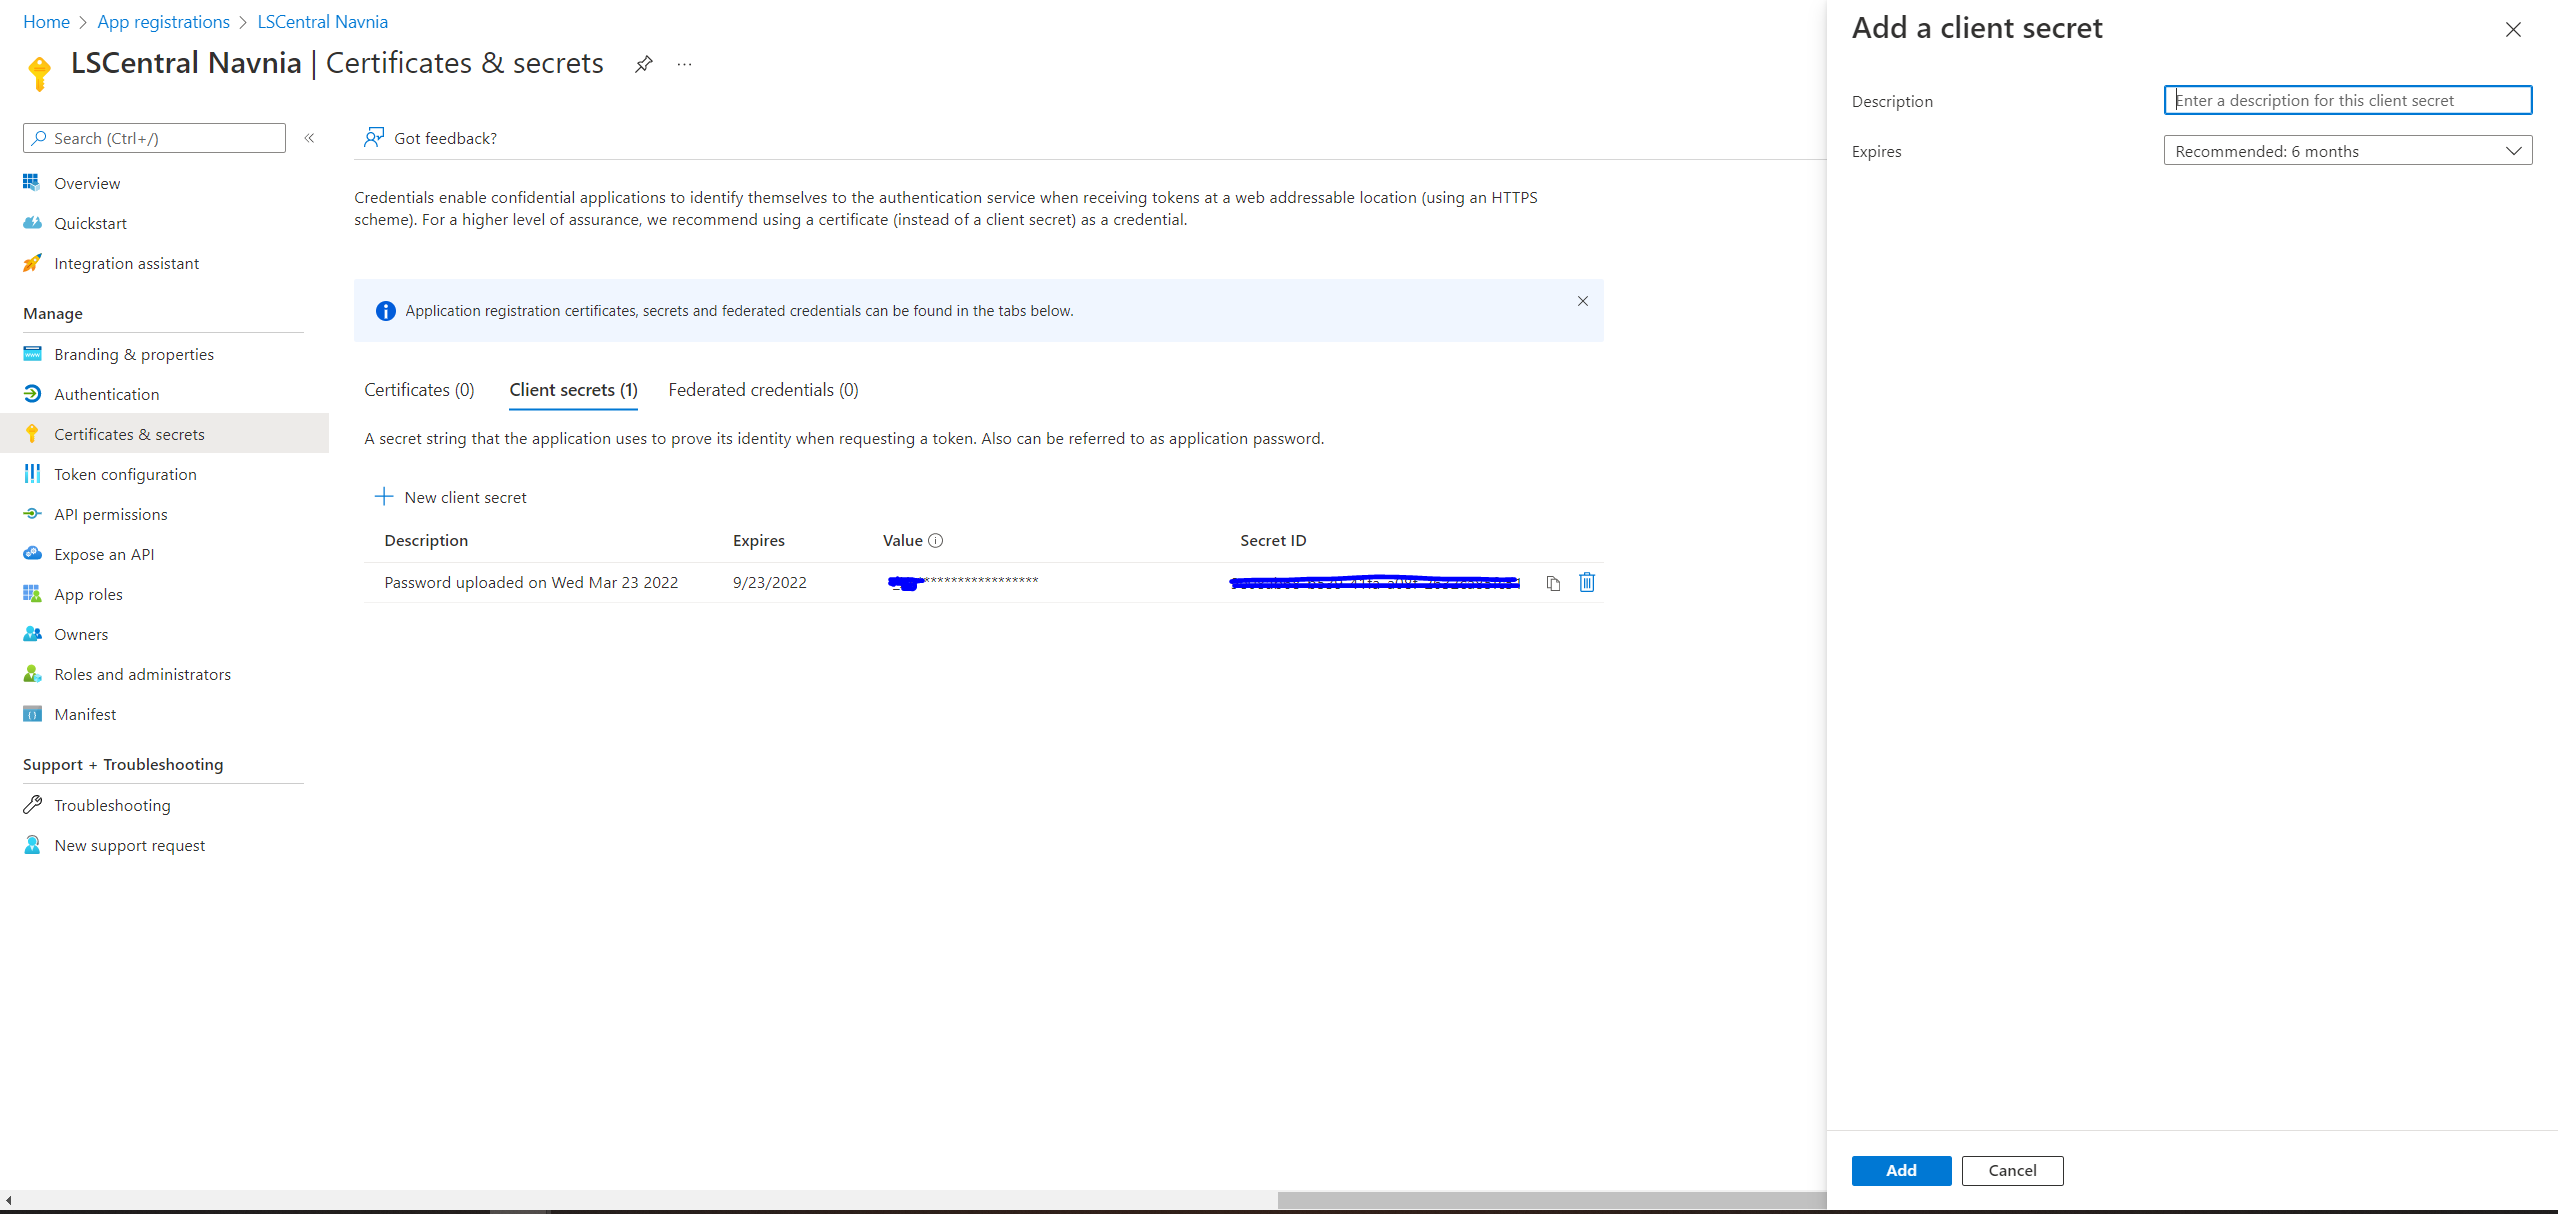Screen dimensions: 2558x1214
Task: Click the horizontal scrollbar thumb
Action: (1550, 1200)
